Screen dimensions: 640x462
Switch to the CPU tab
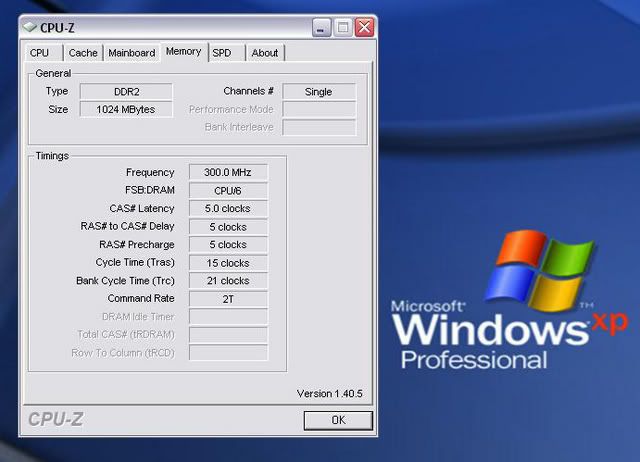43,53
